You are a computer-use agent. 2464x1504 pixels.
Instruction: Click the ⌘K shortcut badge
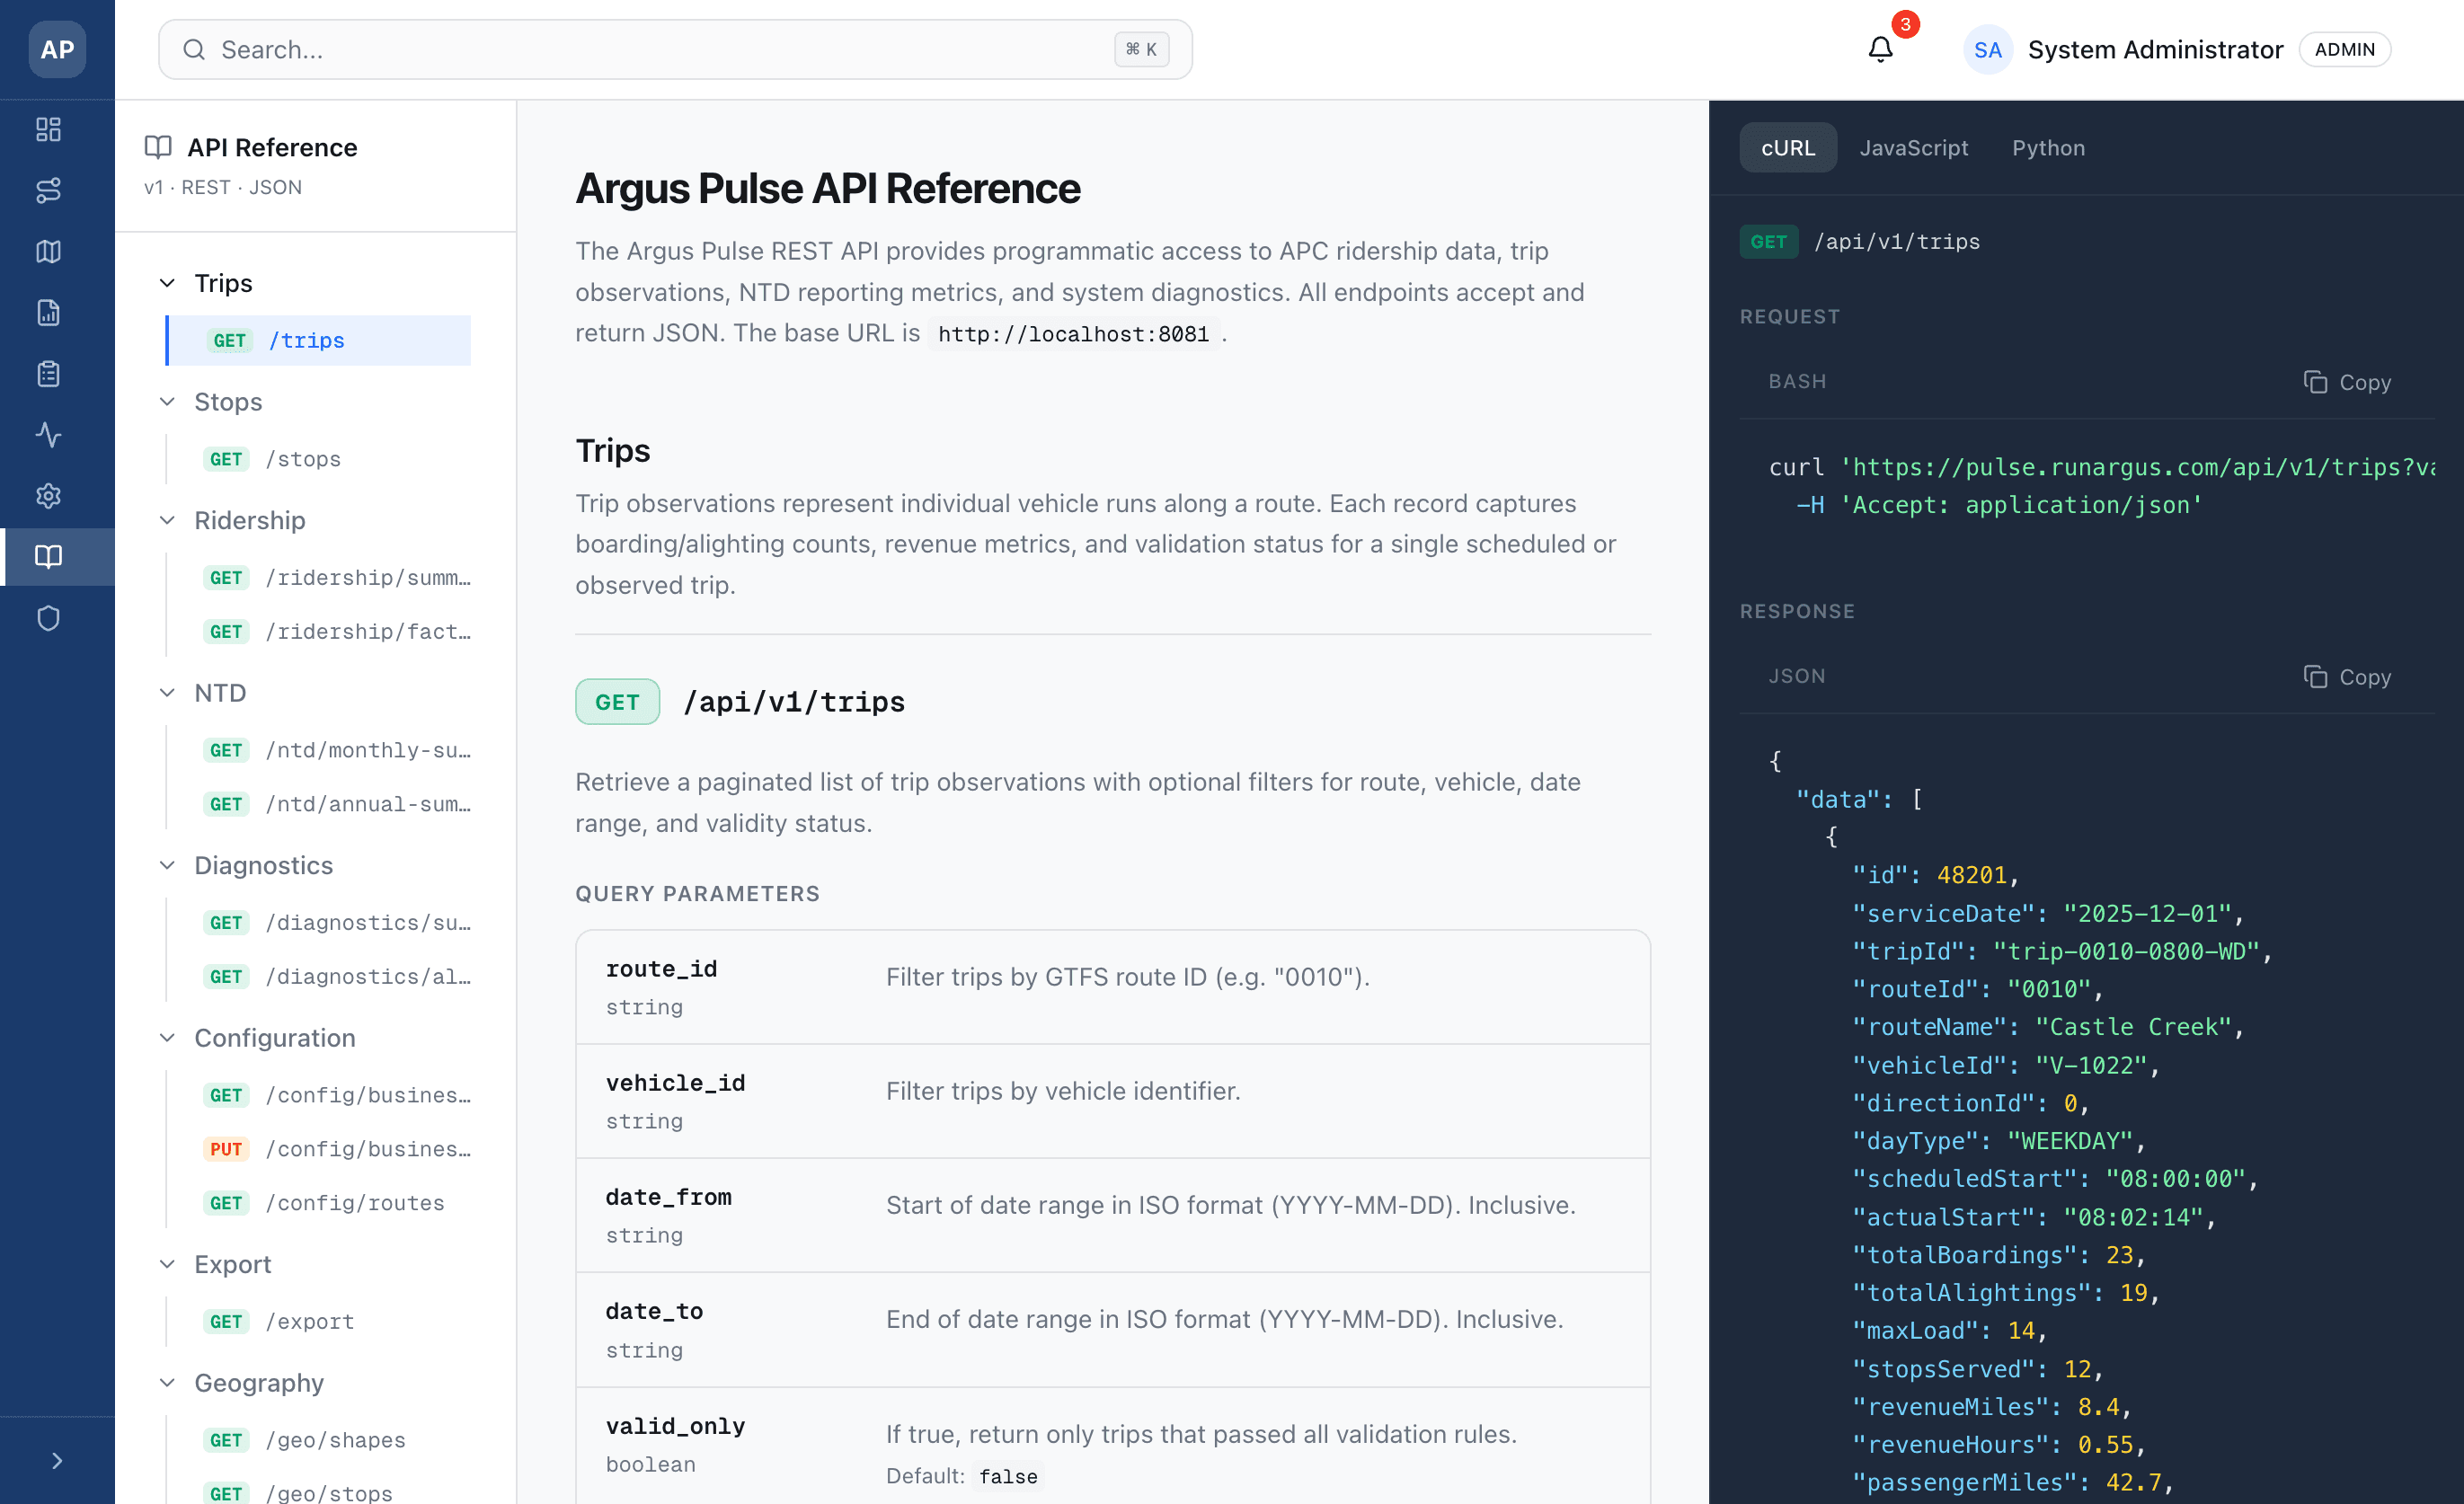point(1141,49)
